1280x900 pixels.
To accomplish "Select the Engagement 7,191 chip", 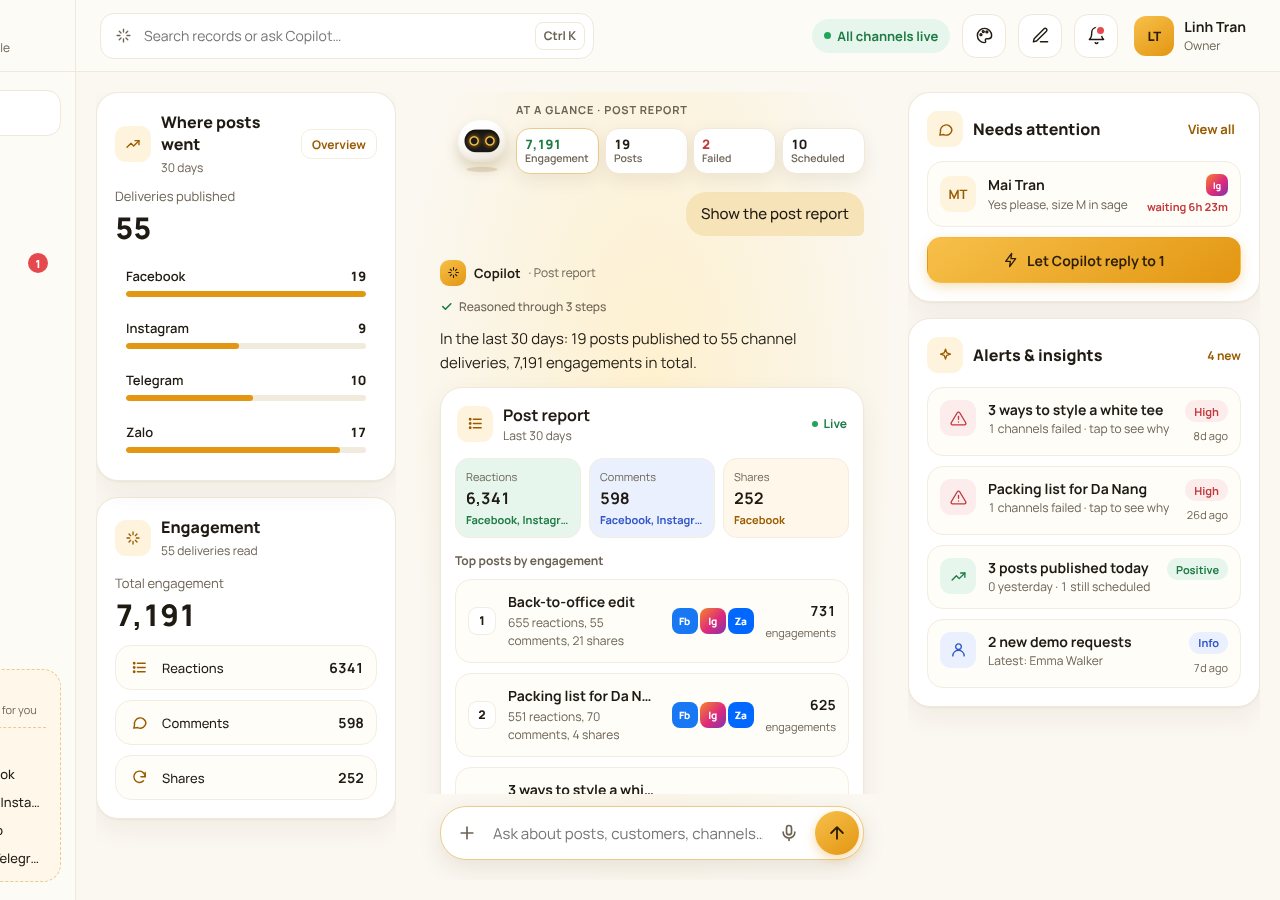I will click(557, 151).
